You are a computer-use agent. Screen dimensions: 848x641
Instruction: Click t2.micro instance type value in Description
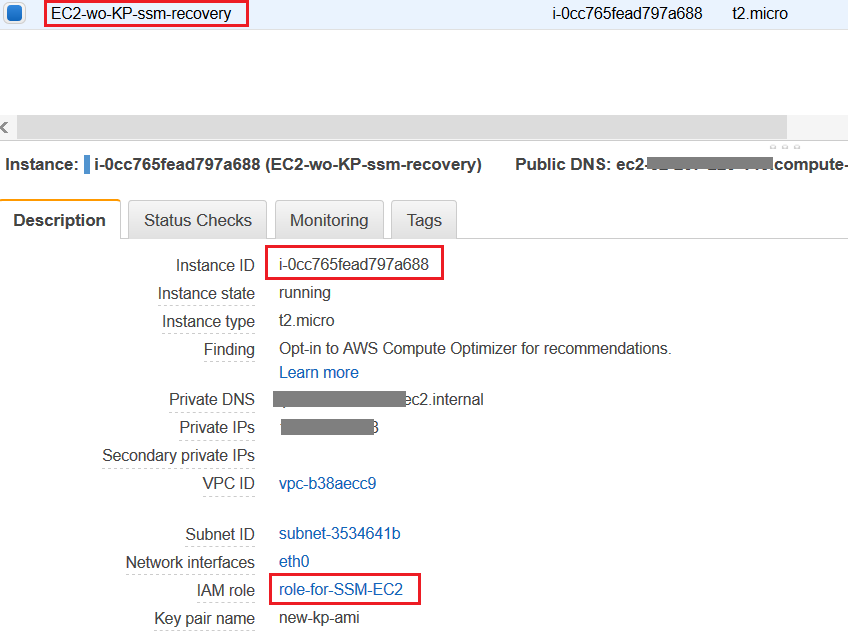pos(307,321)
